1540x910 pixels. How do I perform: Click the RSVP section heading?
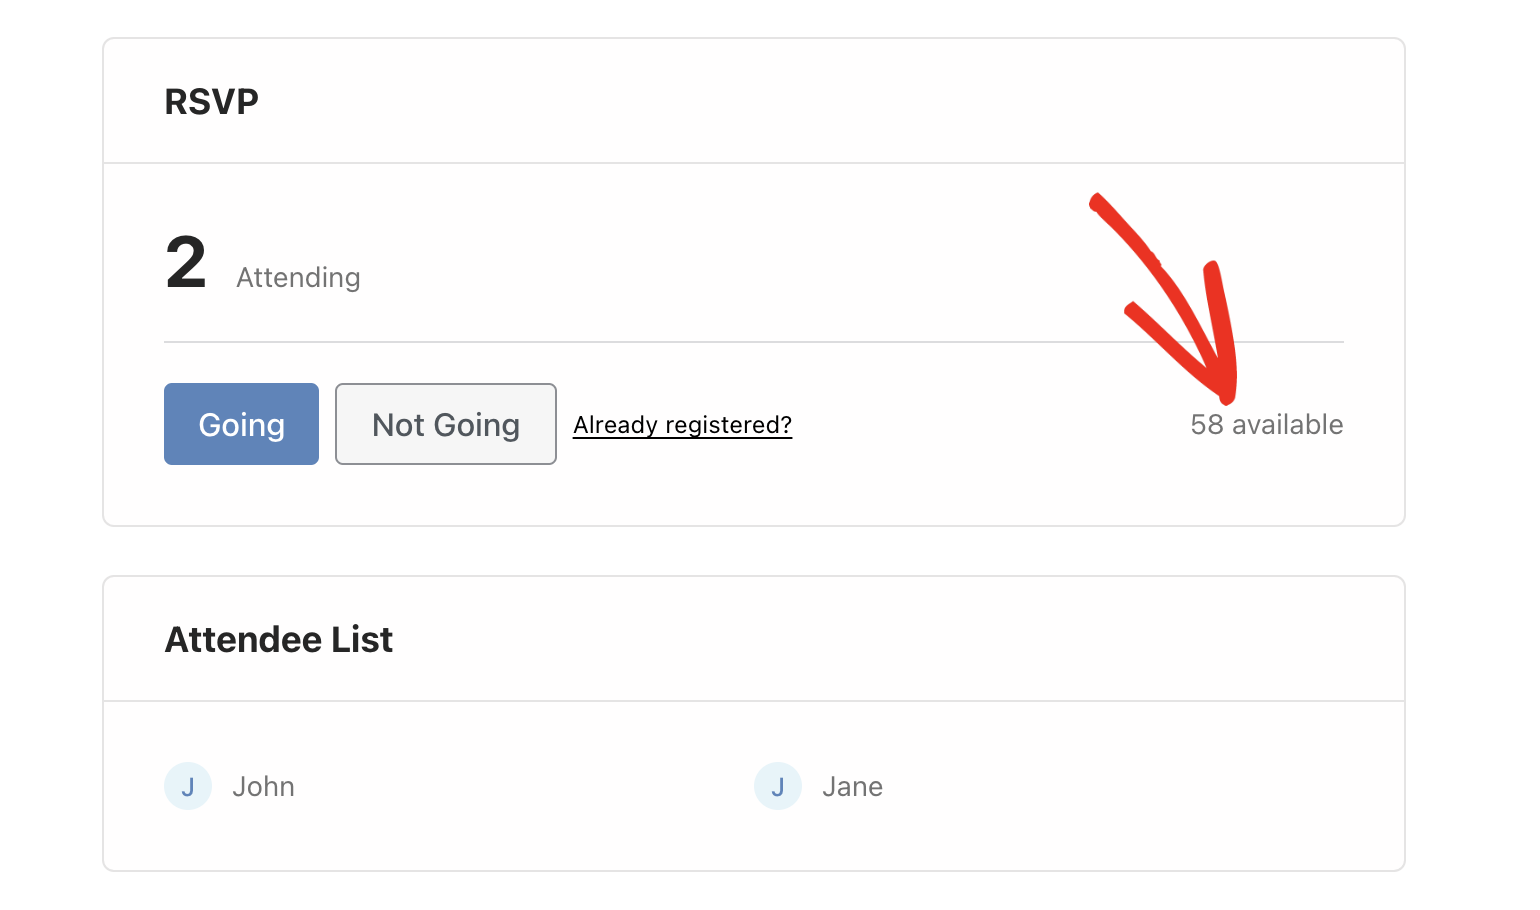[x=212, y=102]
